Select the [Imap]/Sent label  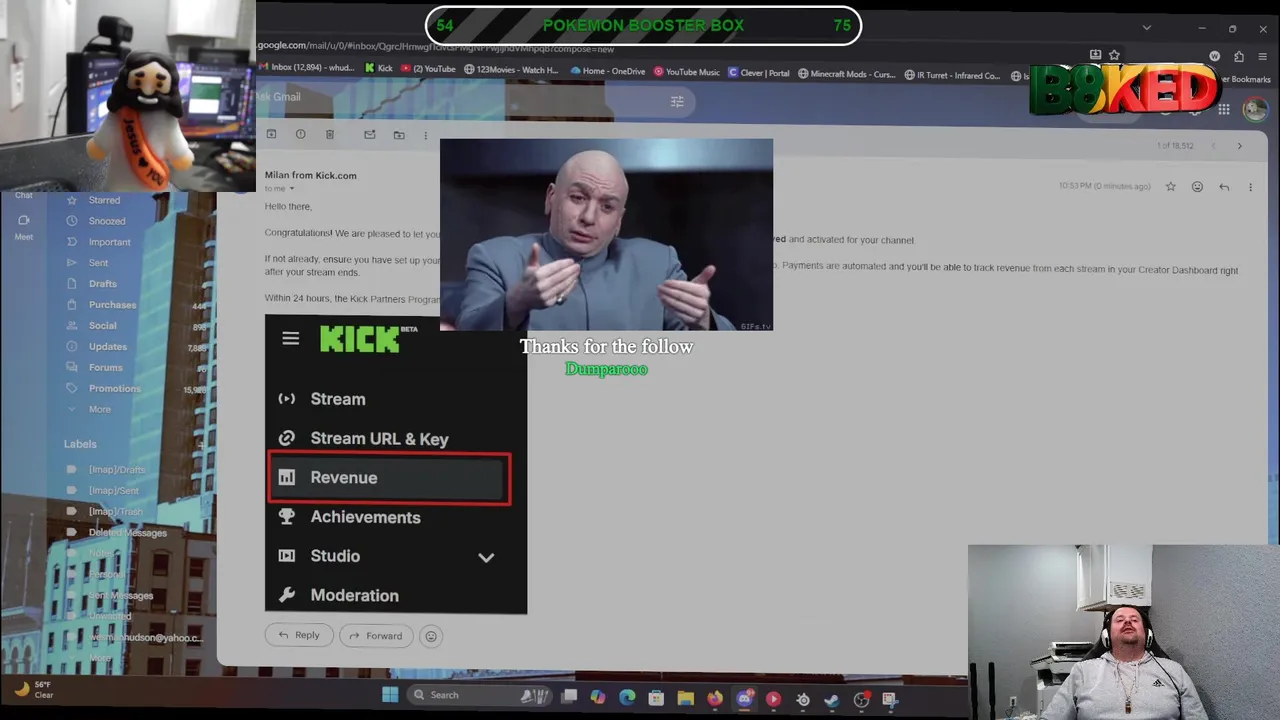pos(113,491)
